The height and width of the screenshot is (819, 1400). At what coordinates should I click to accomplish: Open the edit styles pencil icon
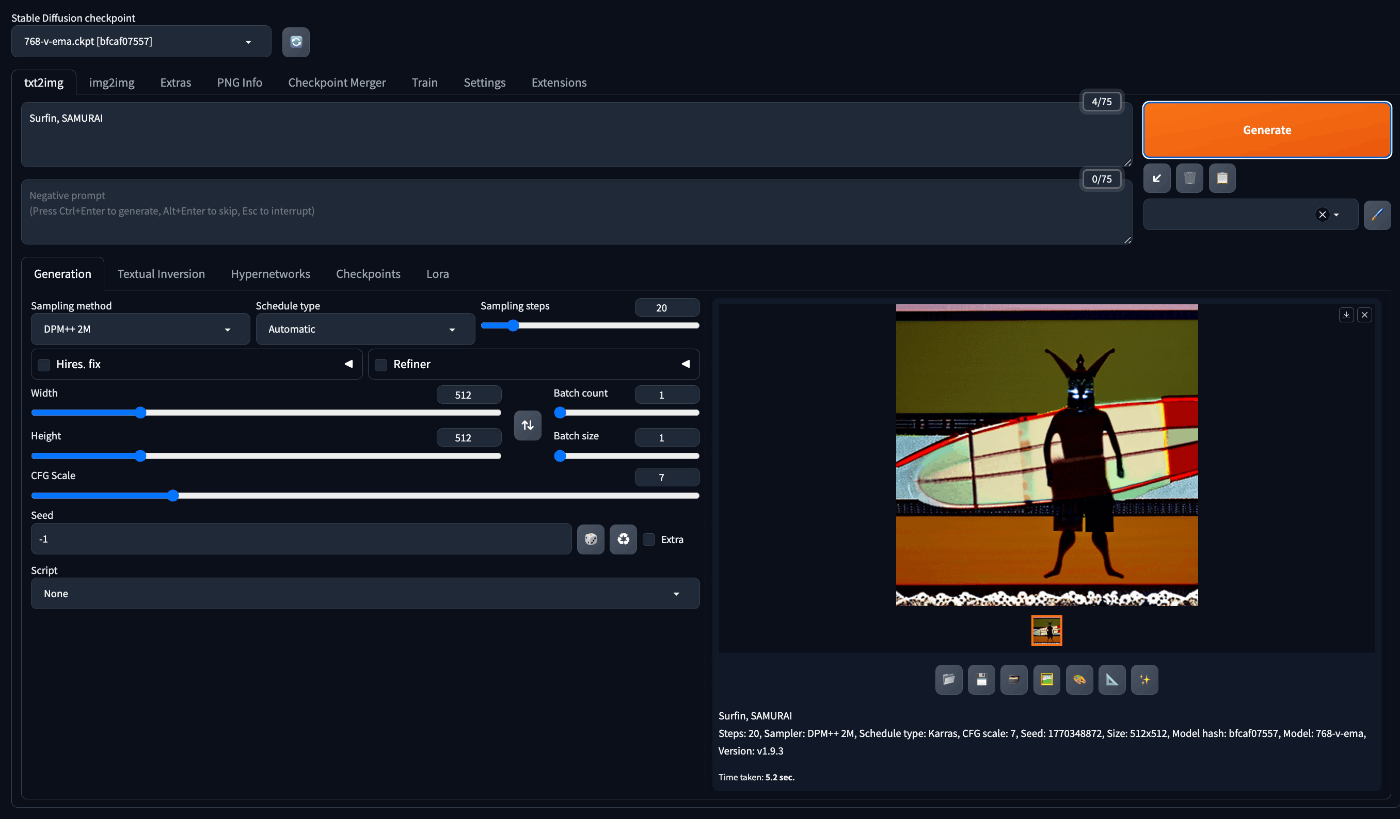coord(1377,214)
